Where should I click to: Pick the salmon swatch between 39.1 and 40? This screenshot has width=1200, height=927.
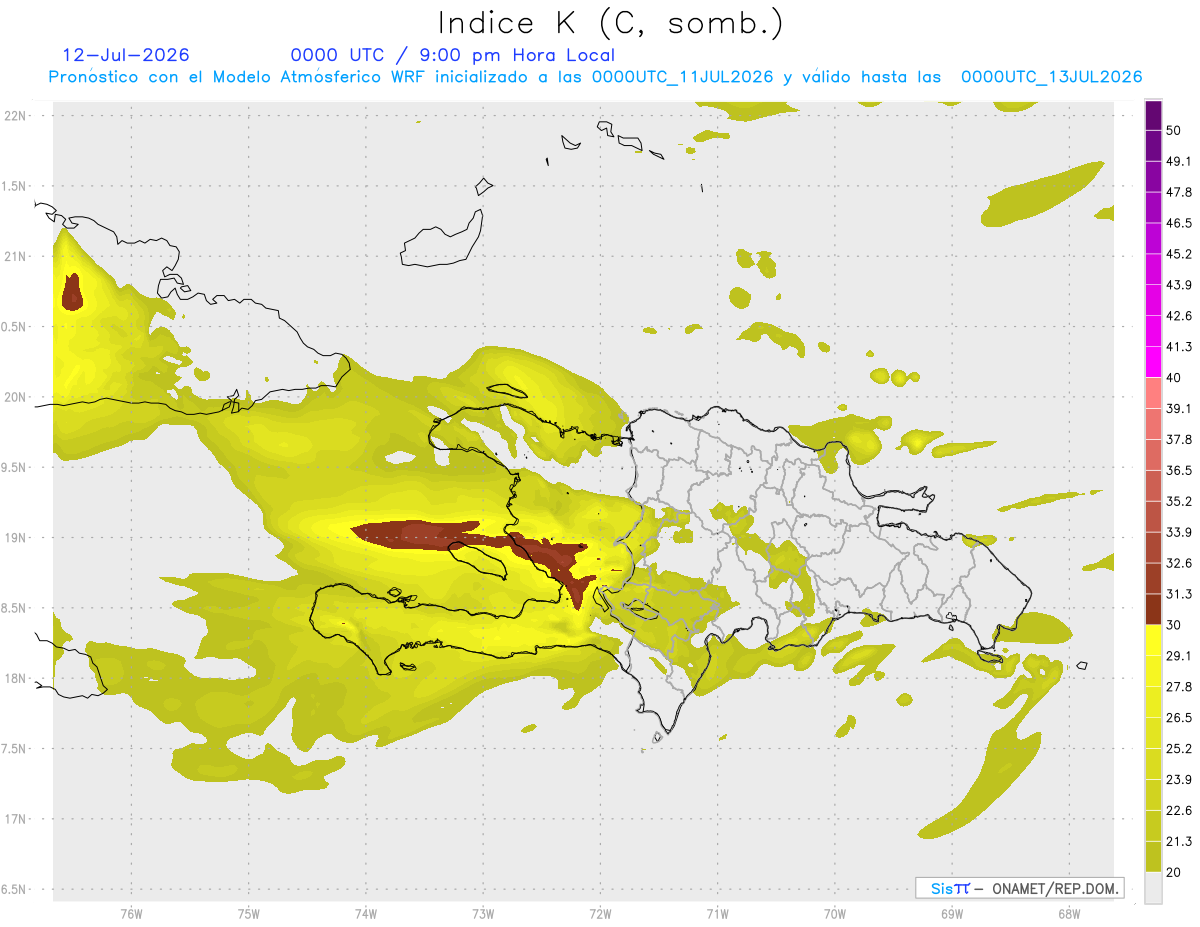[1154, 393]
